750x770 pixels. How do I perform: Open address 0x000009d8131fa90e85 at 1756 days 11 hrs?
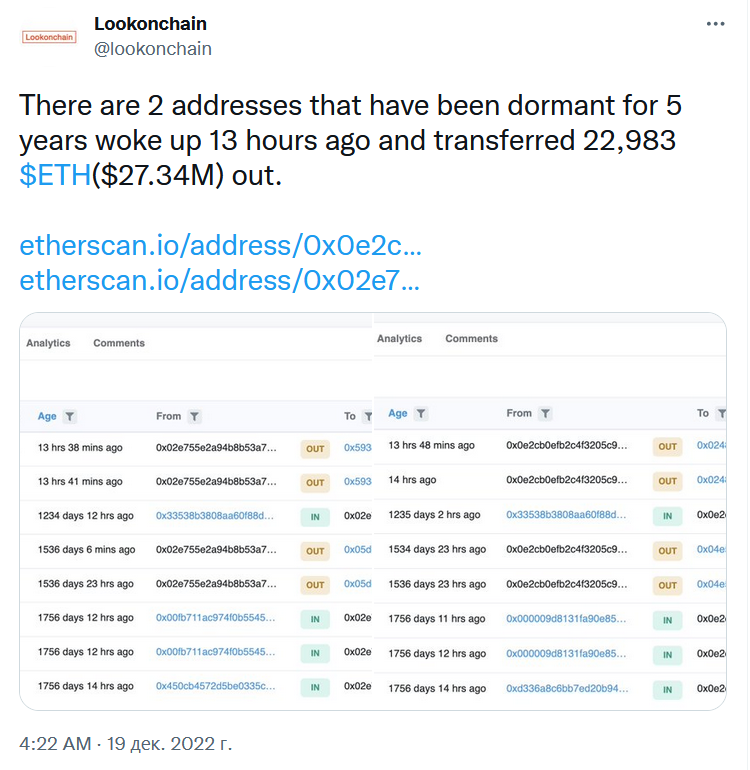[566, 619]
